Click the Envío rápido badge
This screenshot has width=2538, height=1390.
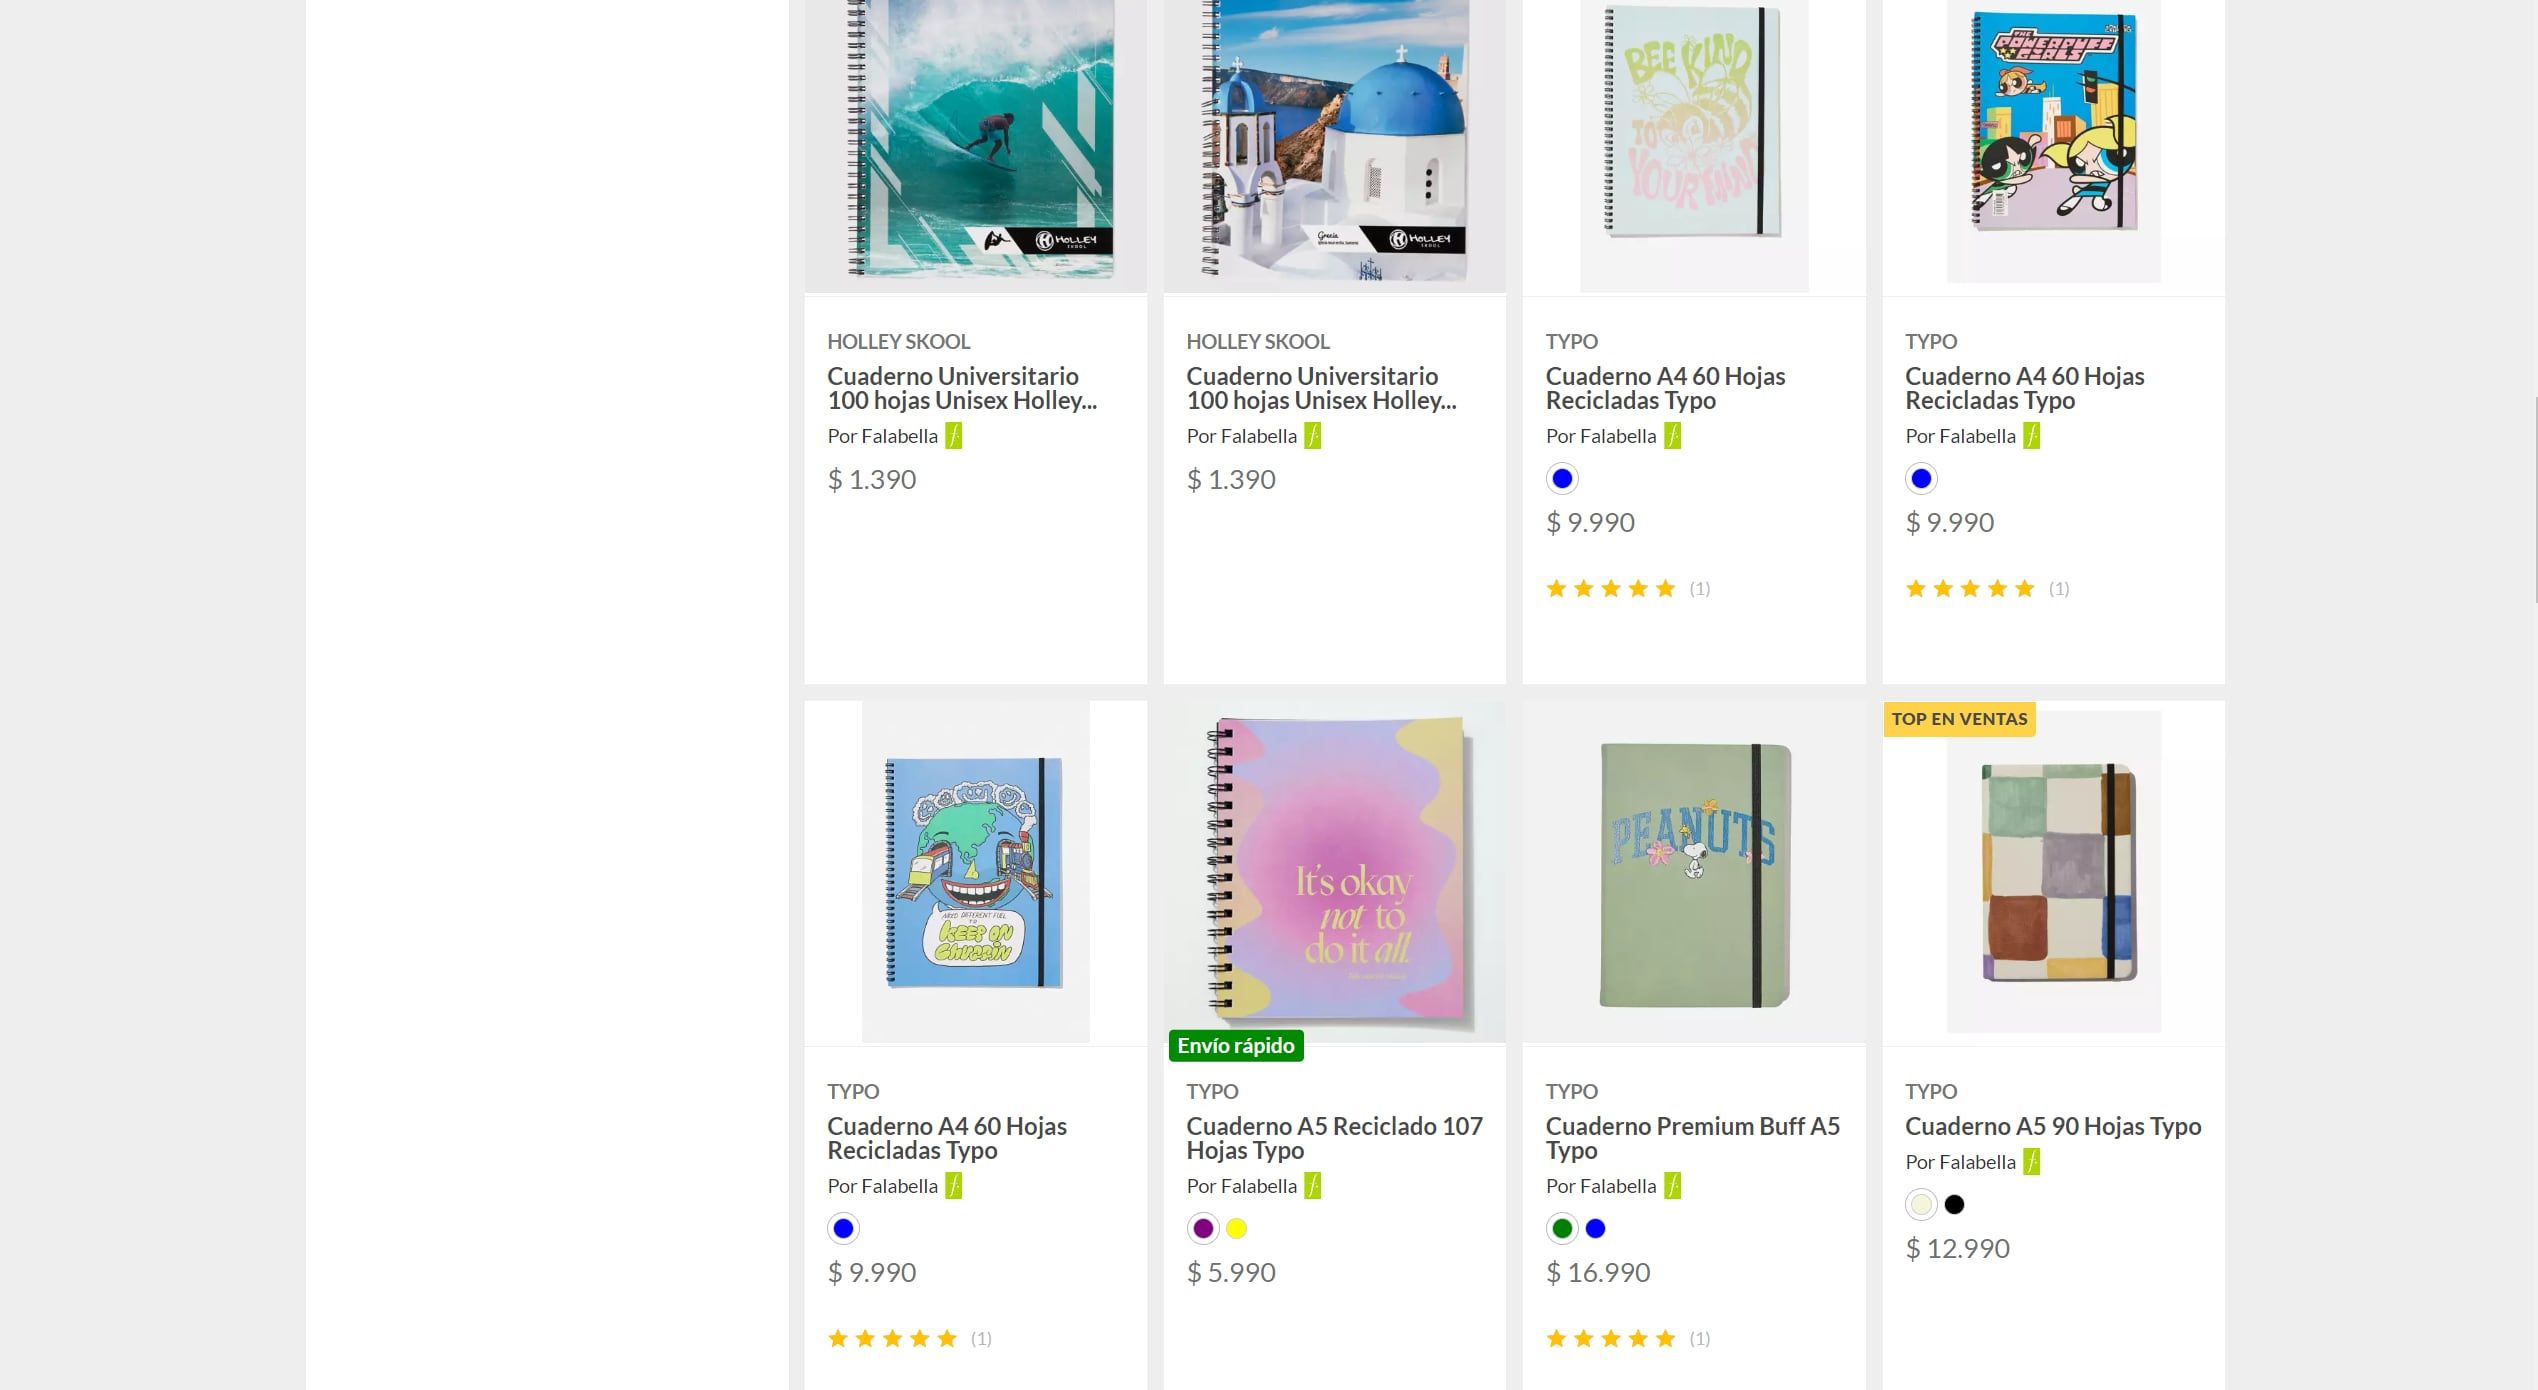coord(1236,1045)
